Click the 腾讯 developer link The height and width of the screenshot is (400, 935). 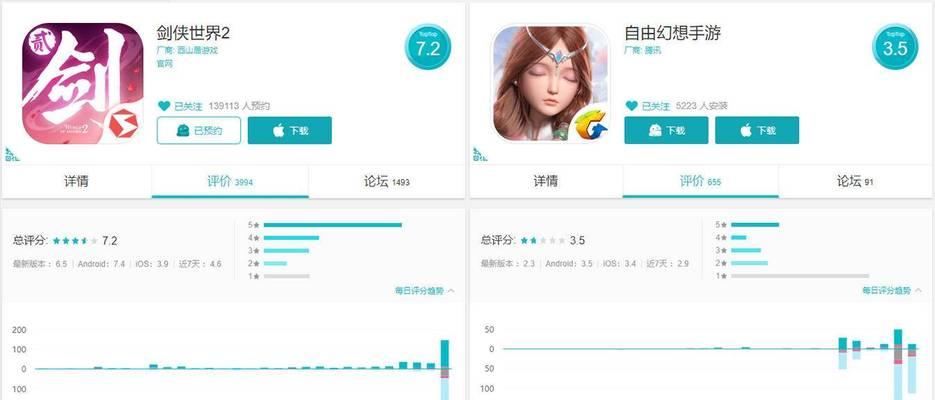coord(652,51)
